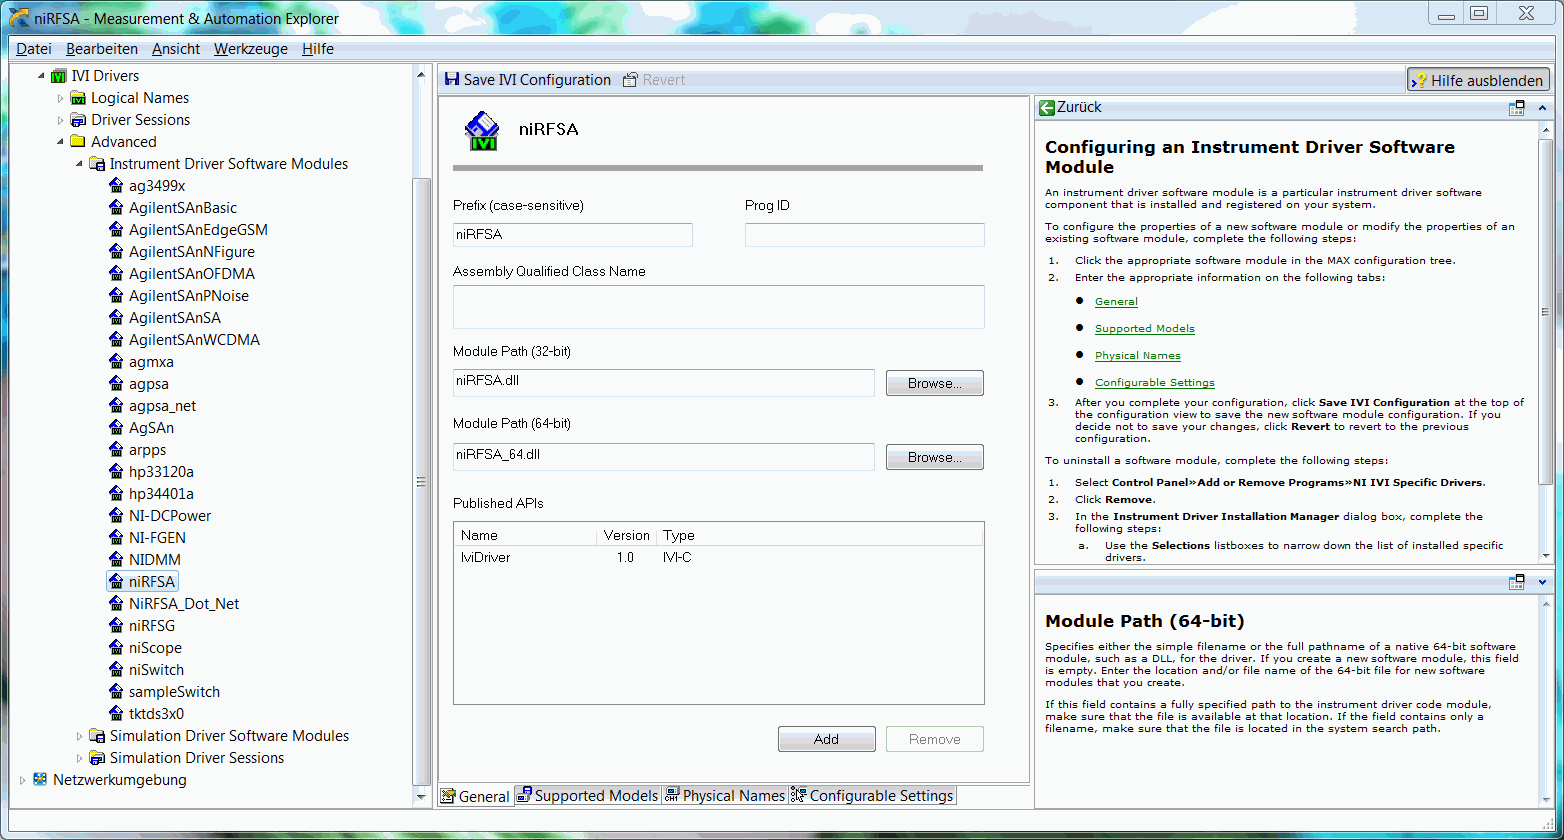1564x840 pixels.
Task: Select the sampleSwitch tree item
Action: tap(174, 692)
